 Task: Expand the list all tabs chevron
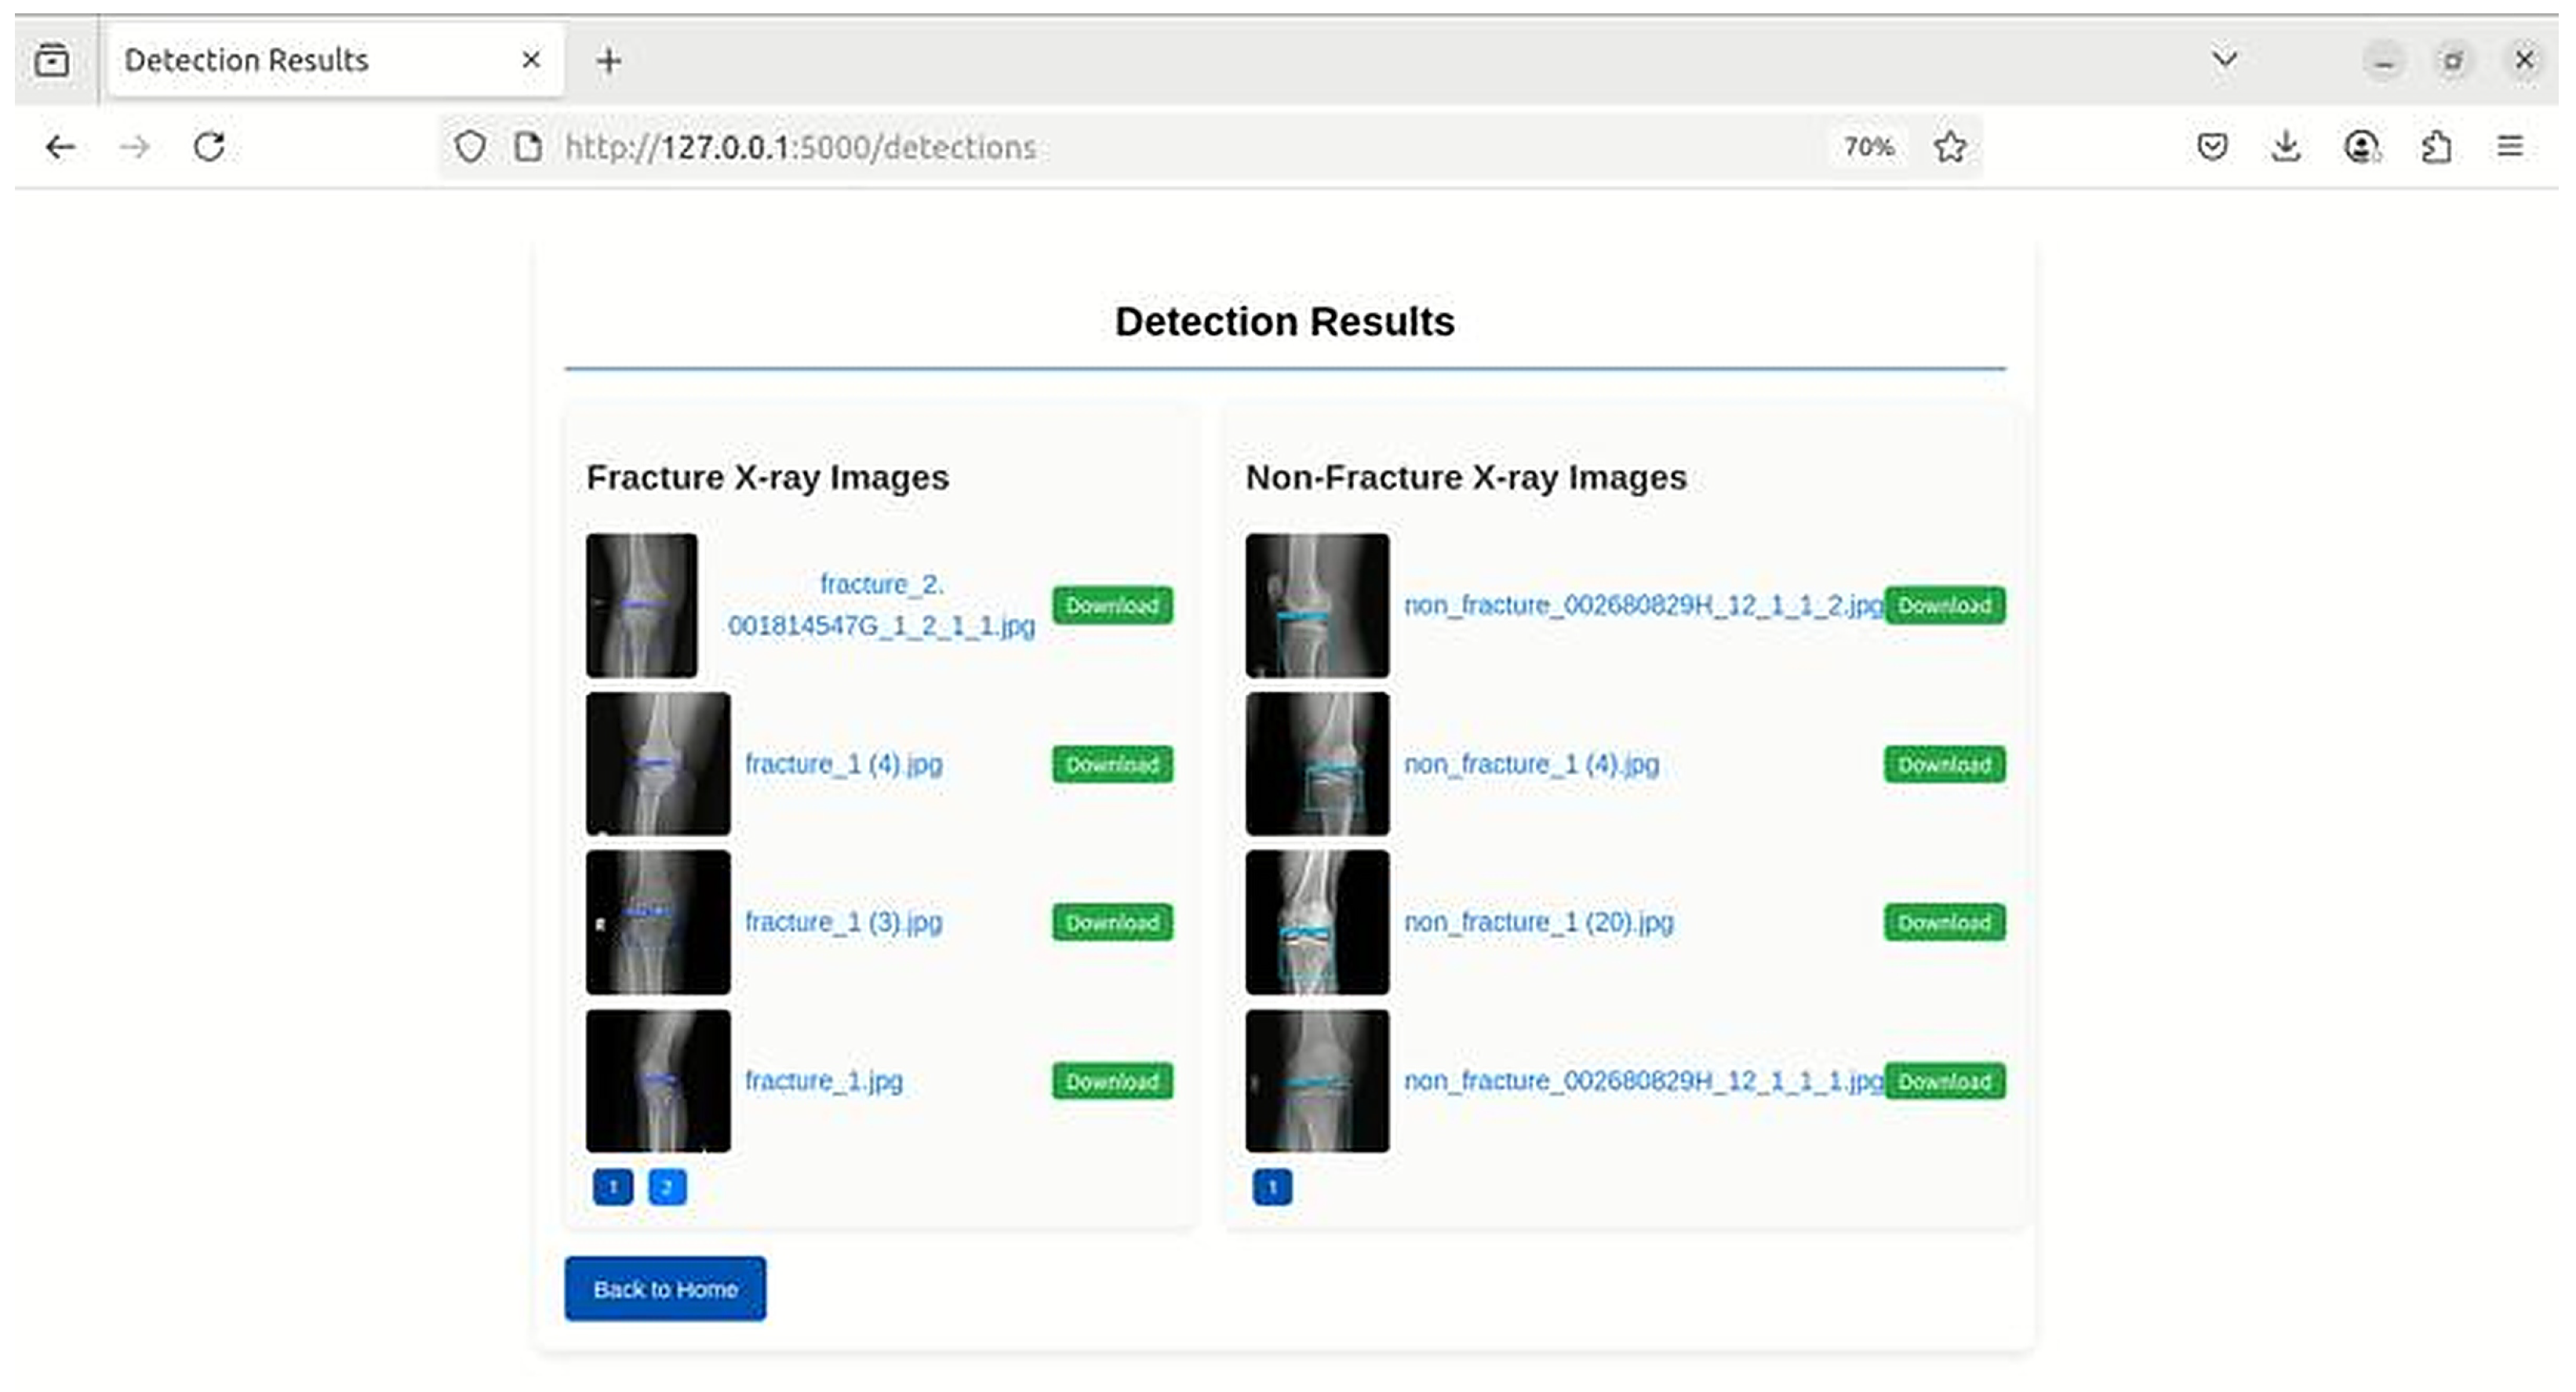(2224, 59)
